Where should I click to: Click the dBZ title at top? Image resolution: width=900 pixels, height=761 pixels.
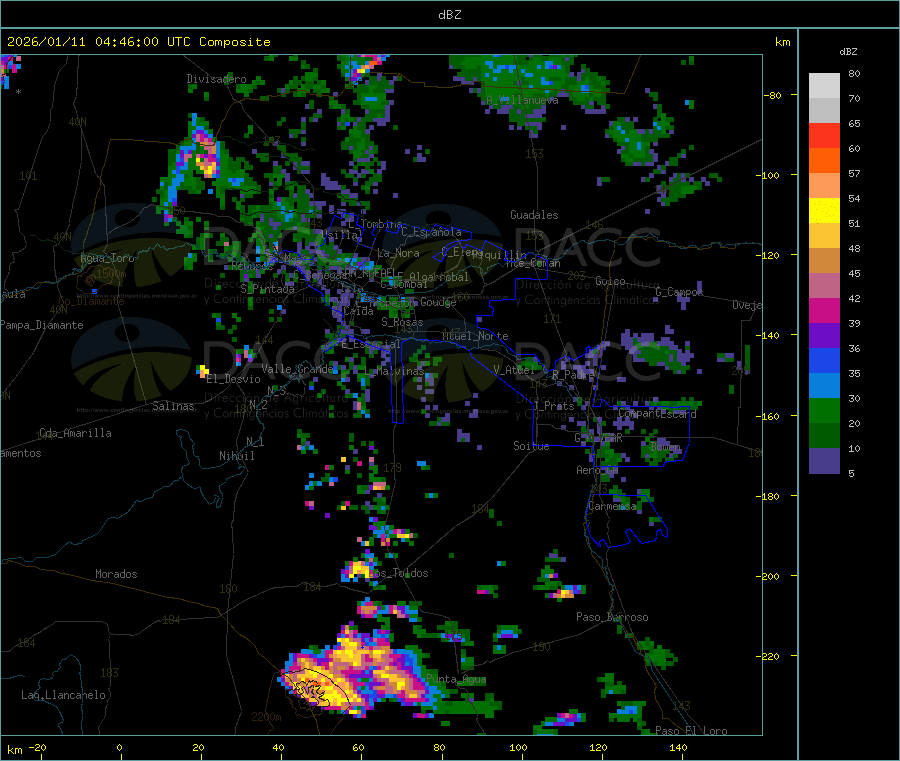tap(449, 15)
